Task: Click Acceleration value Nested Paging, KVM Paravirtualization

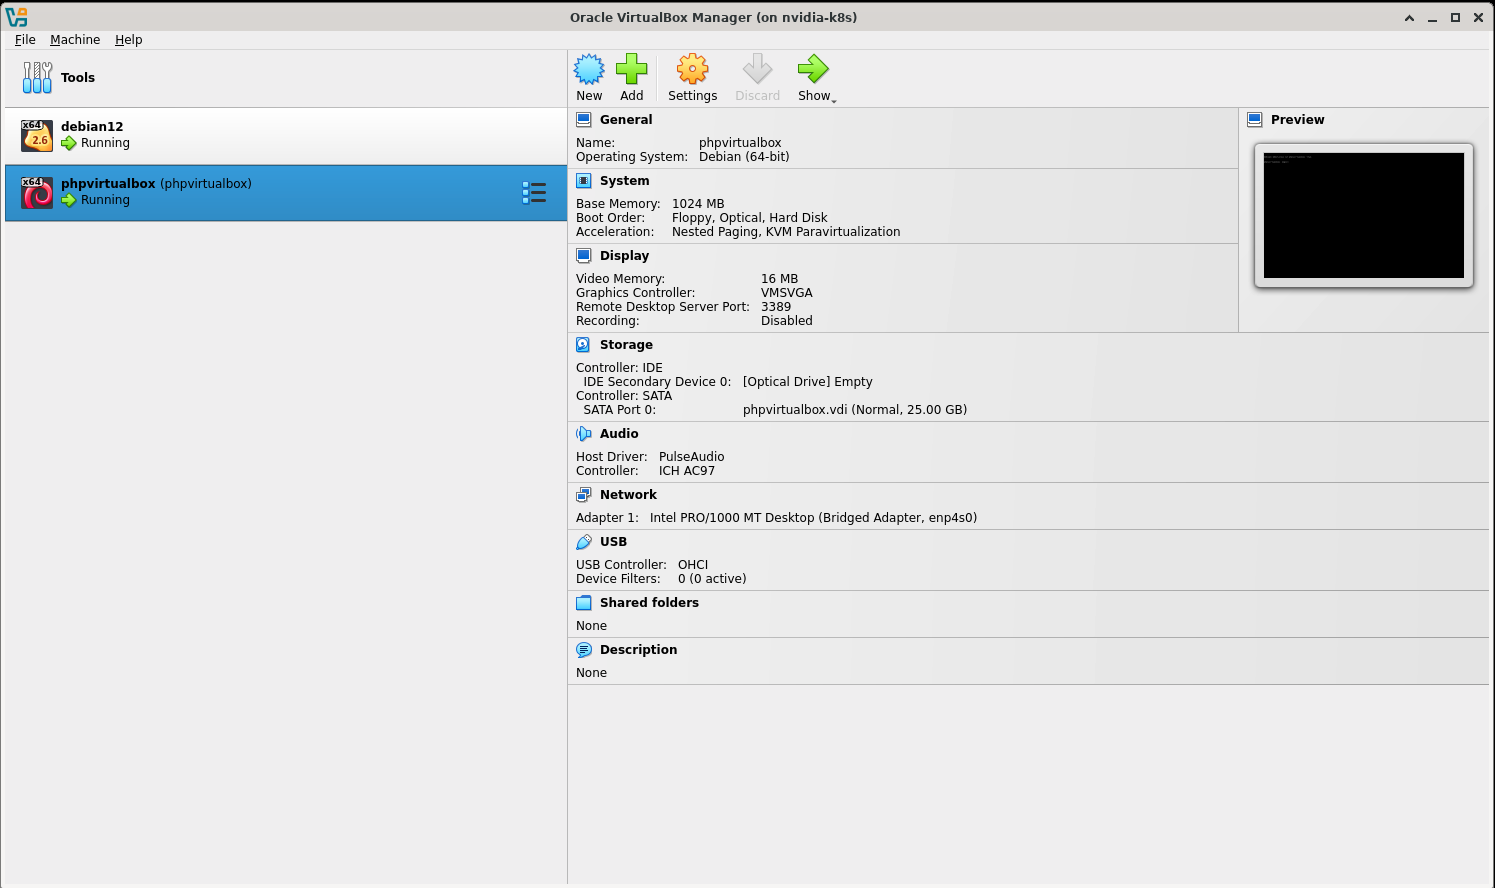Action: [786, 232]
